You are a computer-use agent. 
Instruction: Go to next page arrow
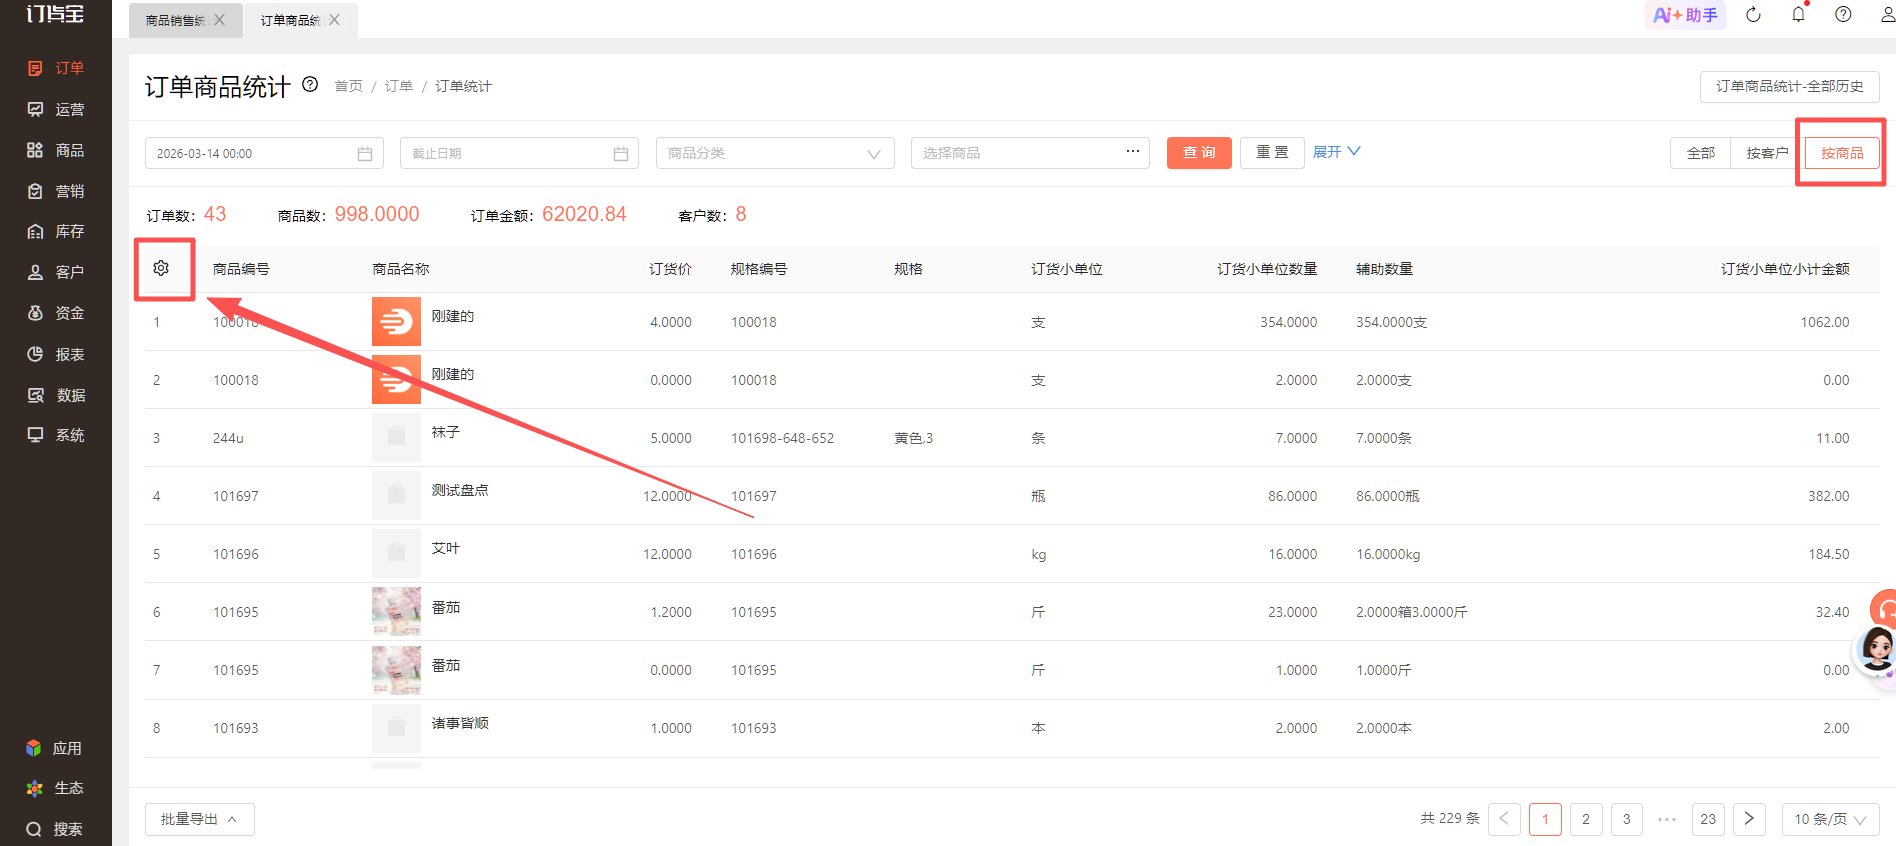point(1749,819)
